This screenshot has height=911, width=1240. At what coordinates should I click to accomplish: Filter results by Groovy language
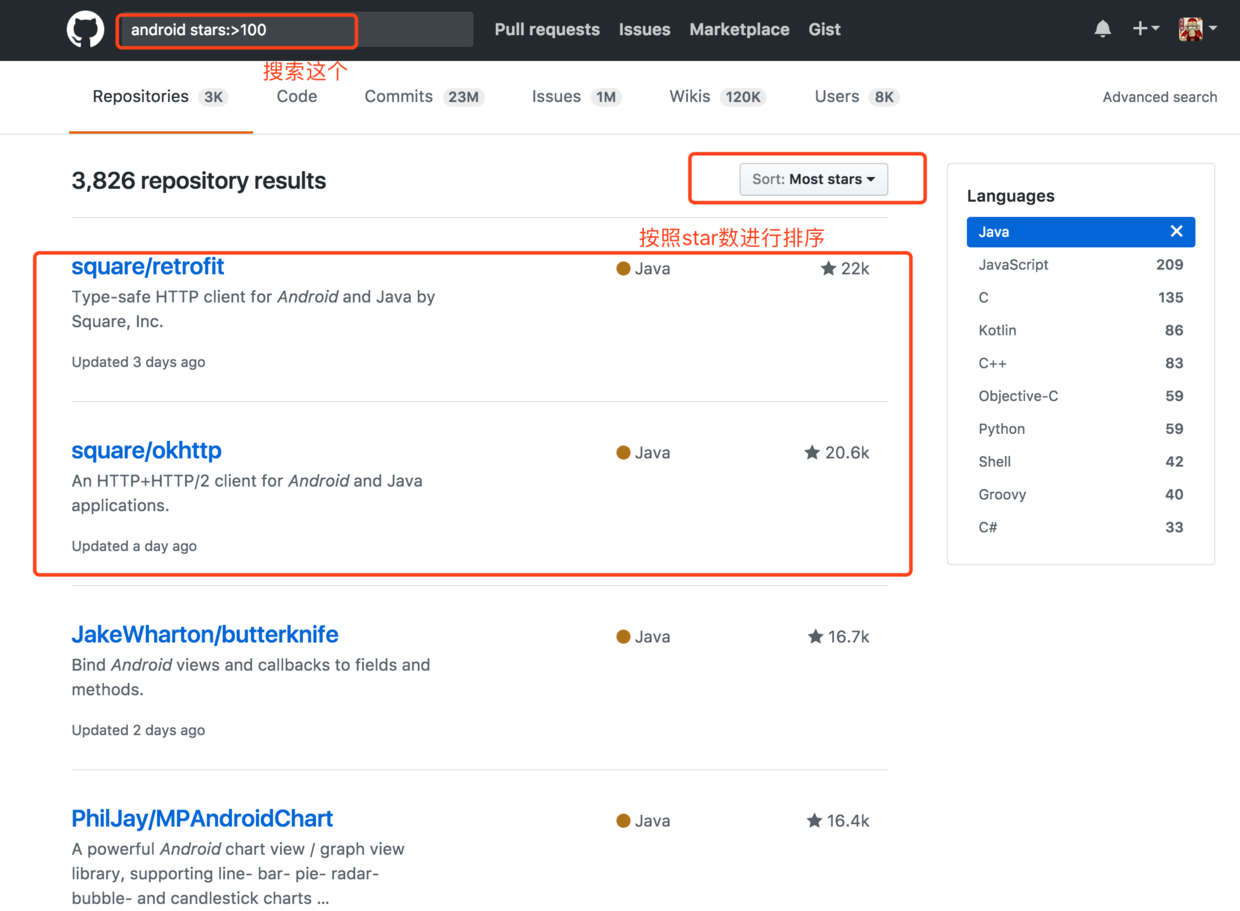pyautogui.click(x=1081, y=495)
